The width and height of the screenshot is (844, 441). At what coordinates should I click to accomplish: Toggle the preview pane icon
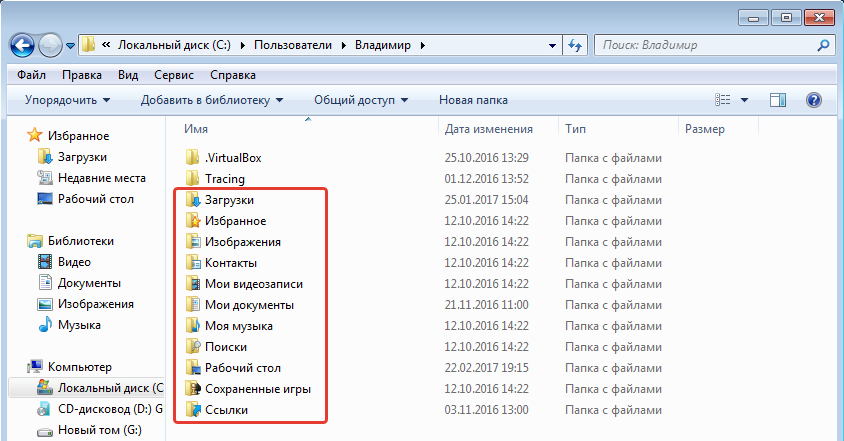[778, 100]
